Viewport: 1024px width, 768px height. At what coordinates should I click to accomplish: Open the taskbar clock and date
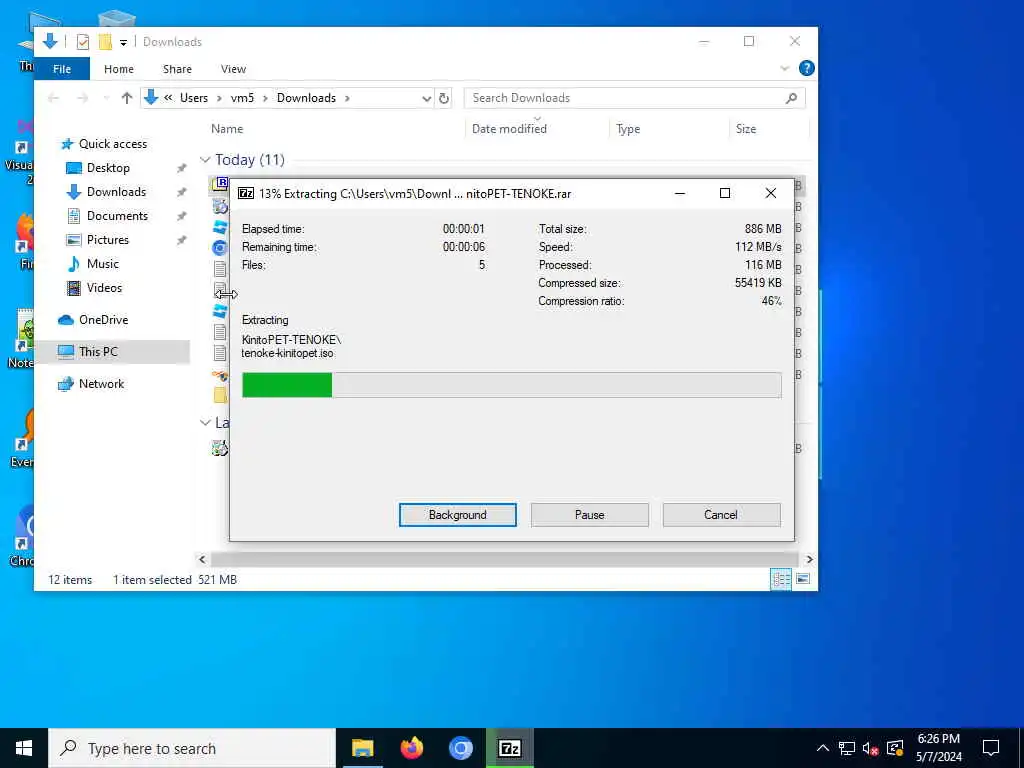point(938,748)
